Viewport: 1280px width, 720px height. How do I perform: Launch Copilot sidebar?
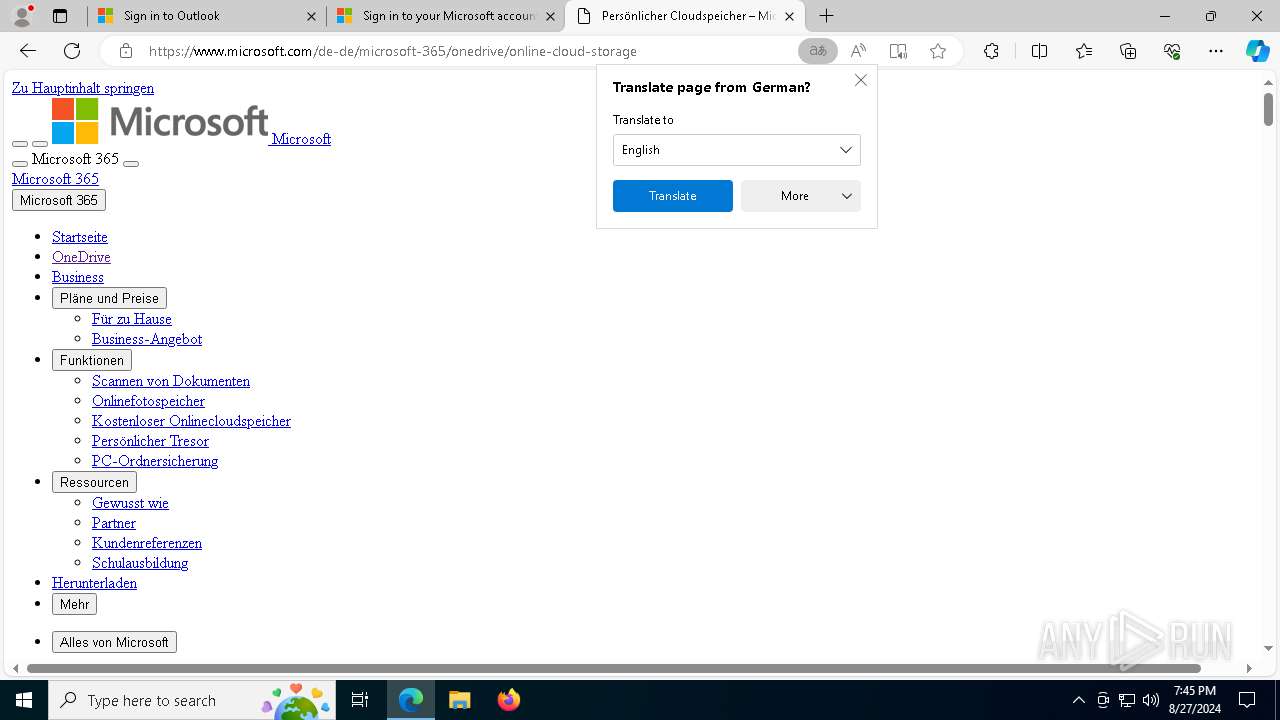[1257, 51]
